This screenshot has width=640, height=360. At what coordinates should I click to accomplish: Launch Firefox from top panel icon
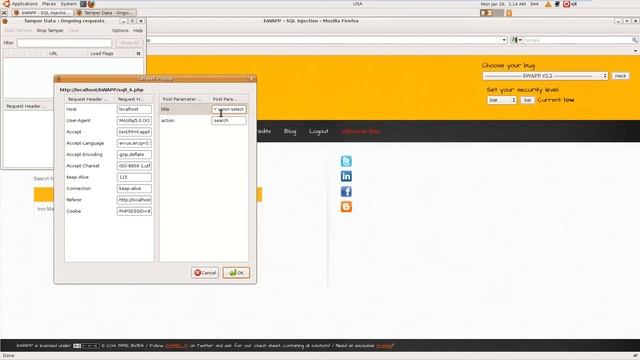coord(91,4)
